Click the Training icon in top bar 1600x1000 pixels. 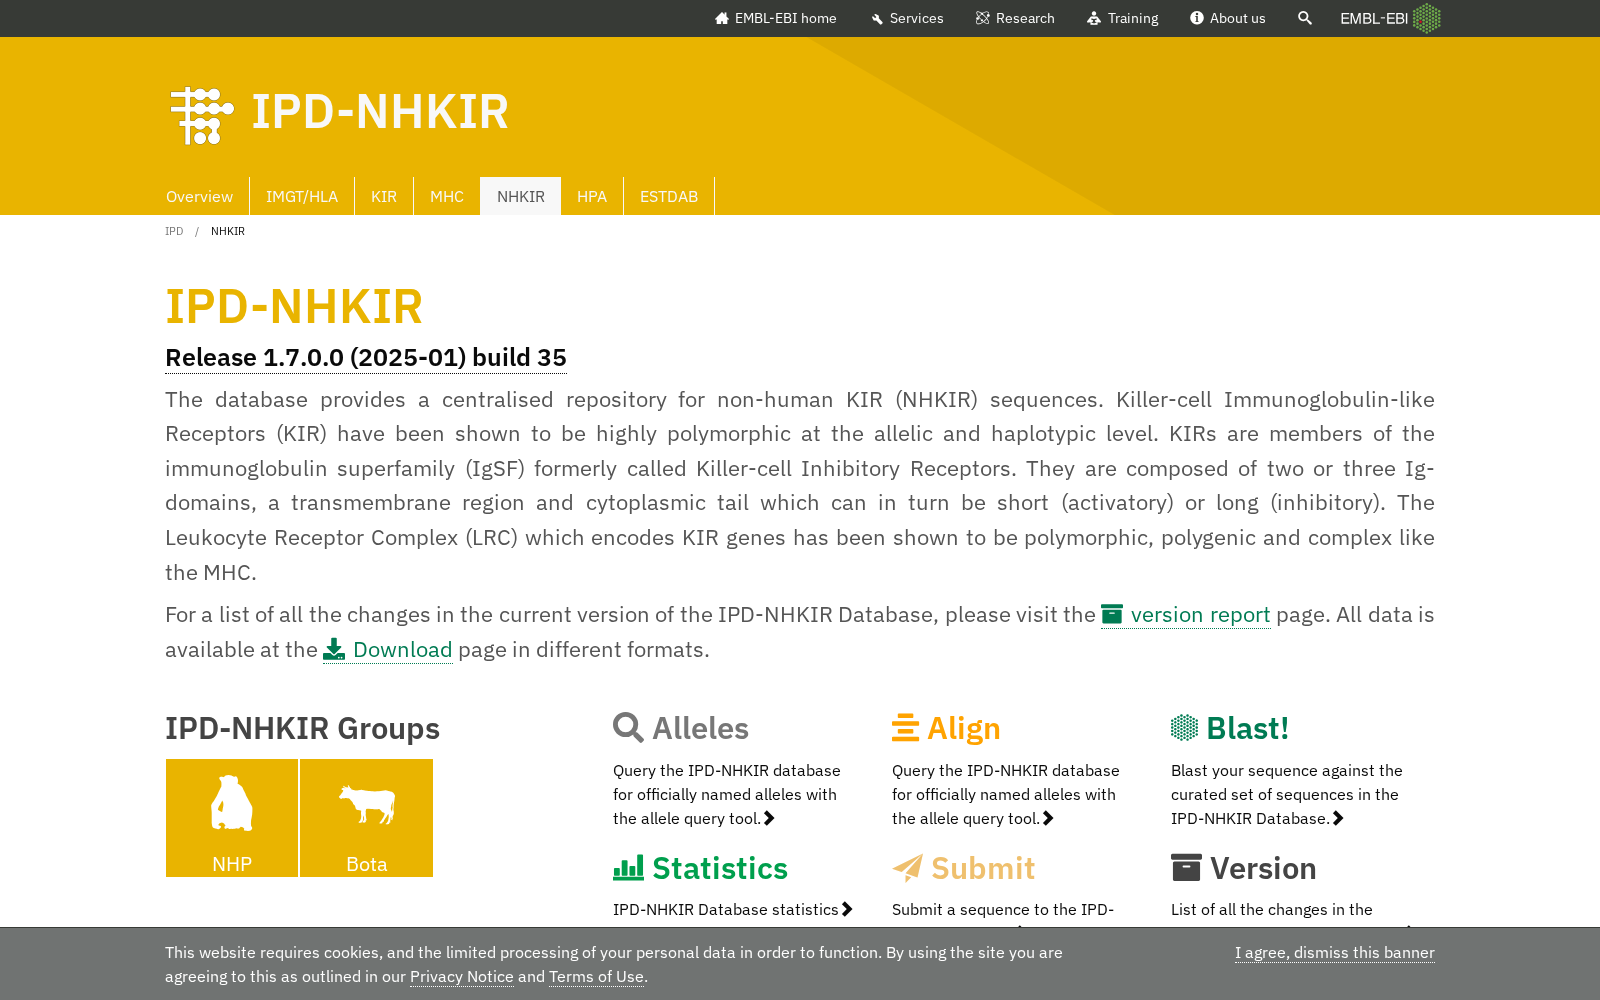1094,18
